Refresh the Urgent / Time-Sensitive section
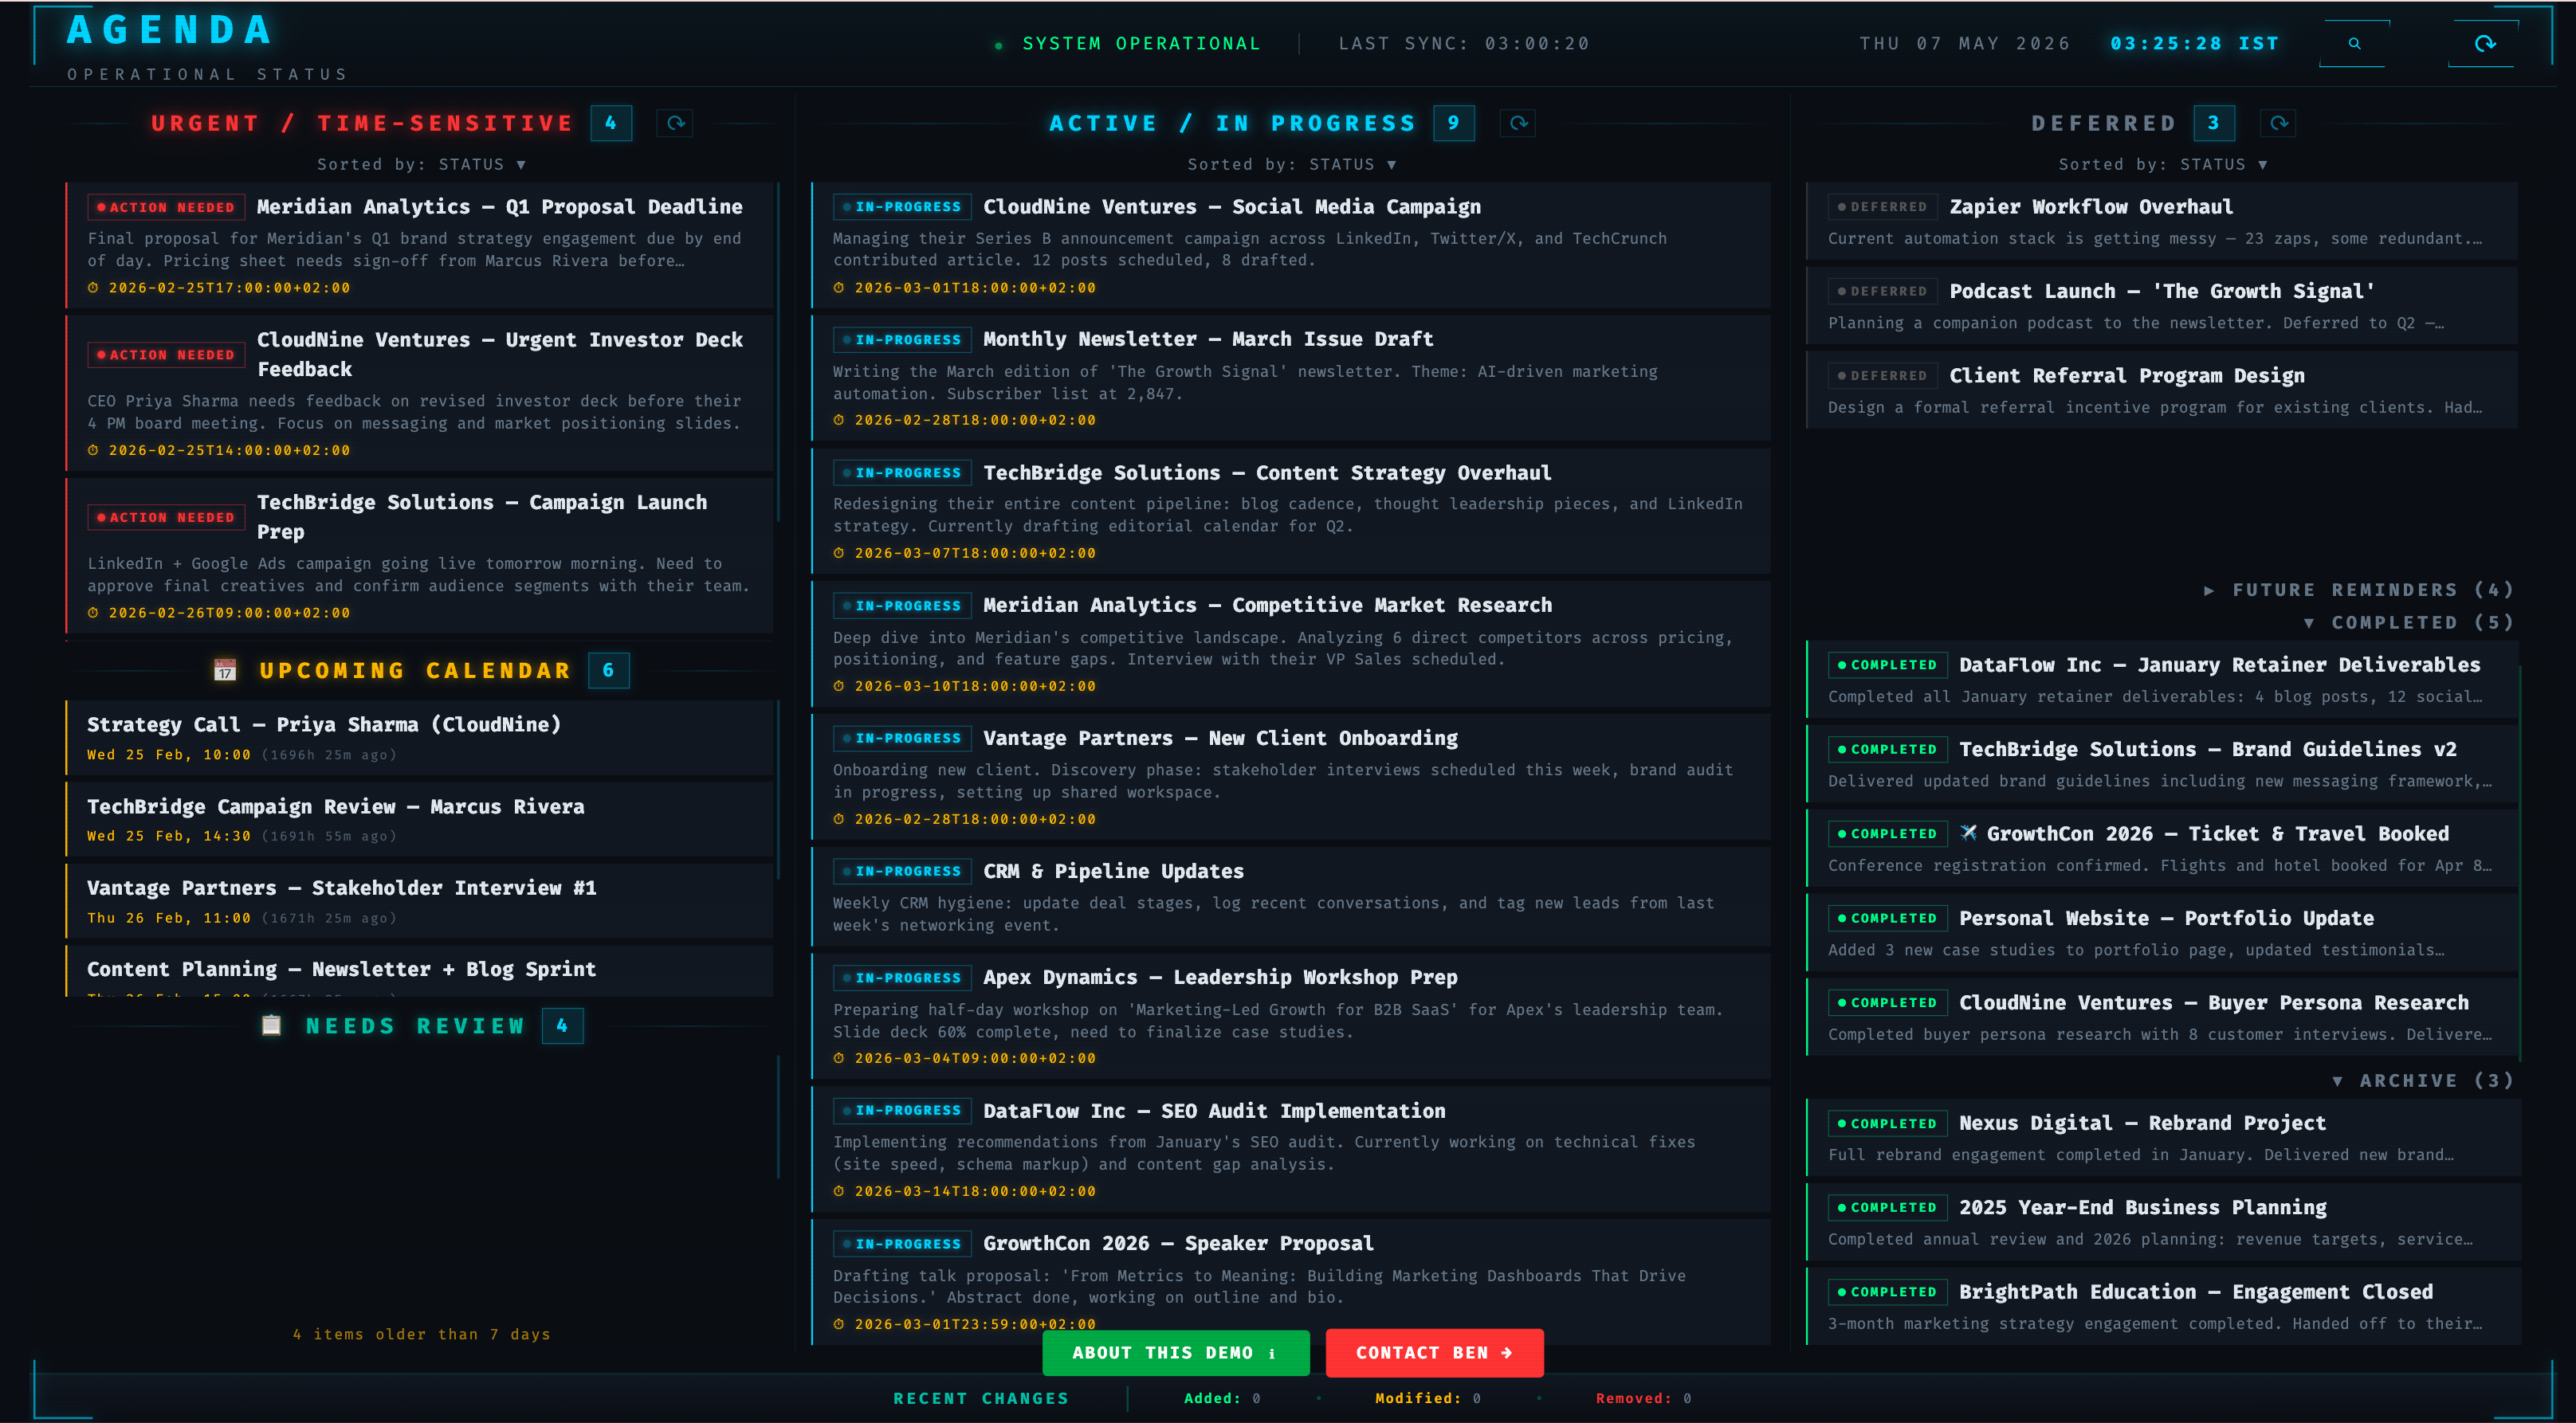This screenshot has height=1423, width=2576. (x=676, y=123)
